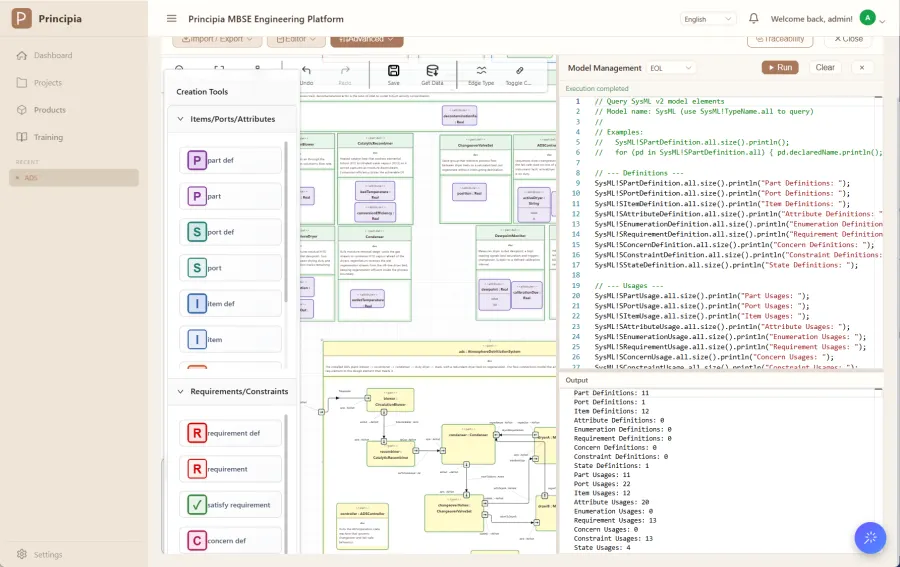Select the blower : CirculationBlower block
900x567 pixels.
click(x=390, y=399)
